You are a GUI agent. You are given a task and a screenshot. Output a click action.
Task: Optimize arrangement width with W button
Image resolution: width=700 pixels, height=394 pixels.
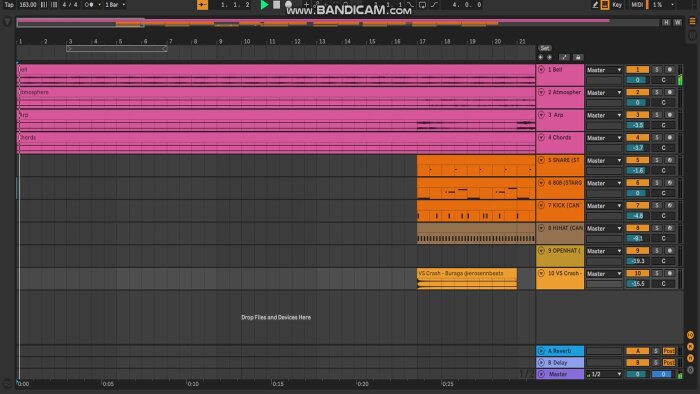pos(677,22)
